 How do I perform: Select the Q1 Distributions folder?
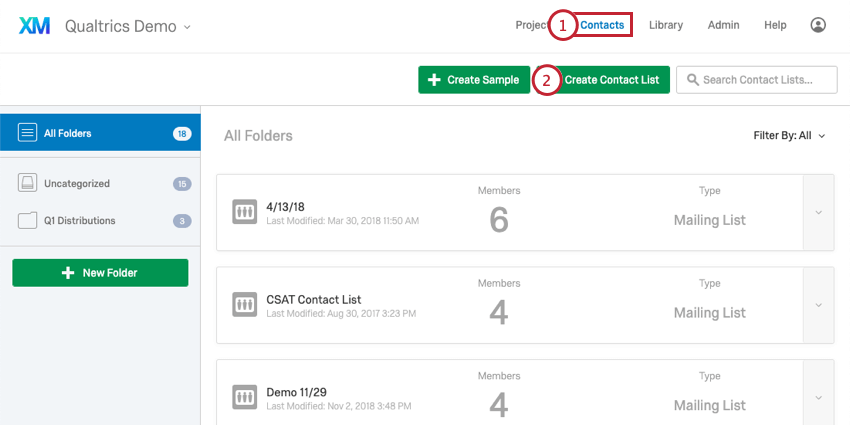[x=100, y=221]
